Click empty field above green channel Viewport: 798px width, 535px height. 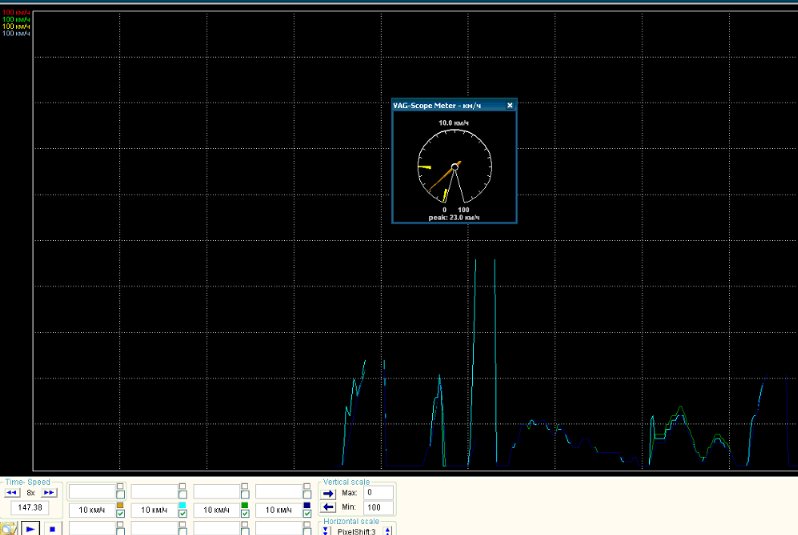click(216, 492)
